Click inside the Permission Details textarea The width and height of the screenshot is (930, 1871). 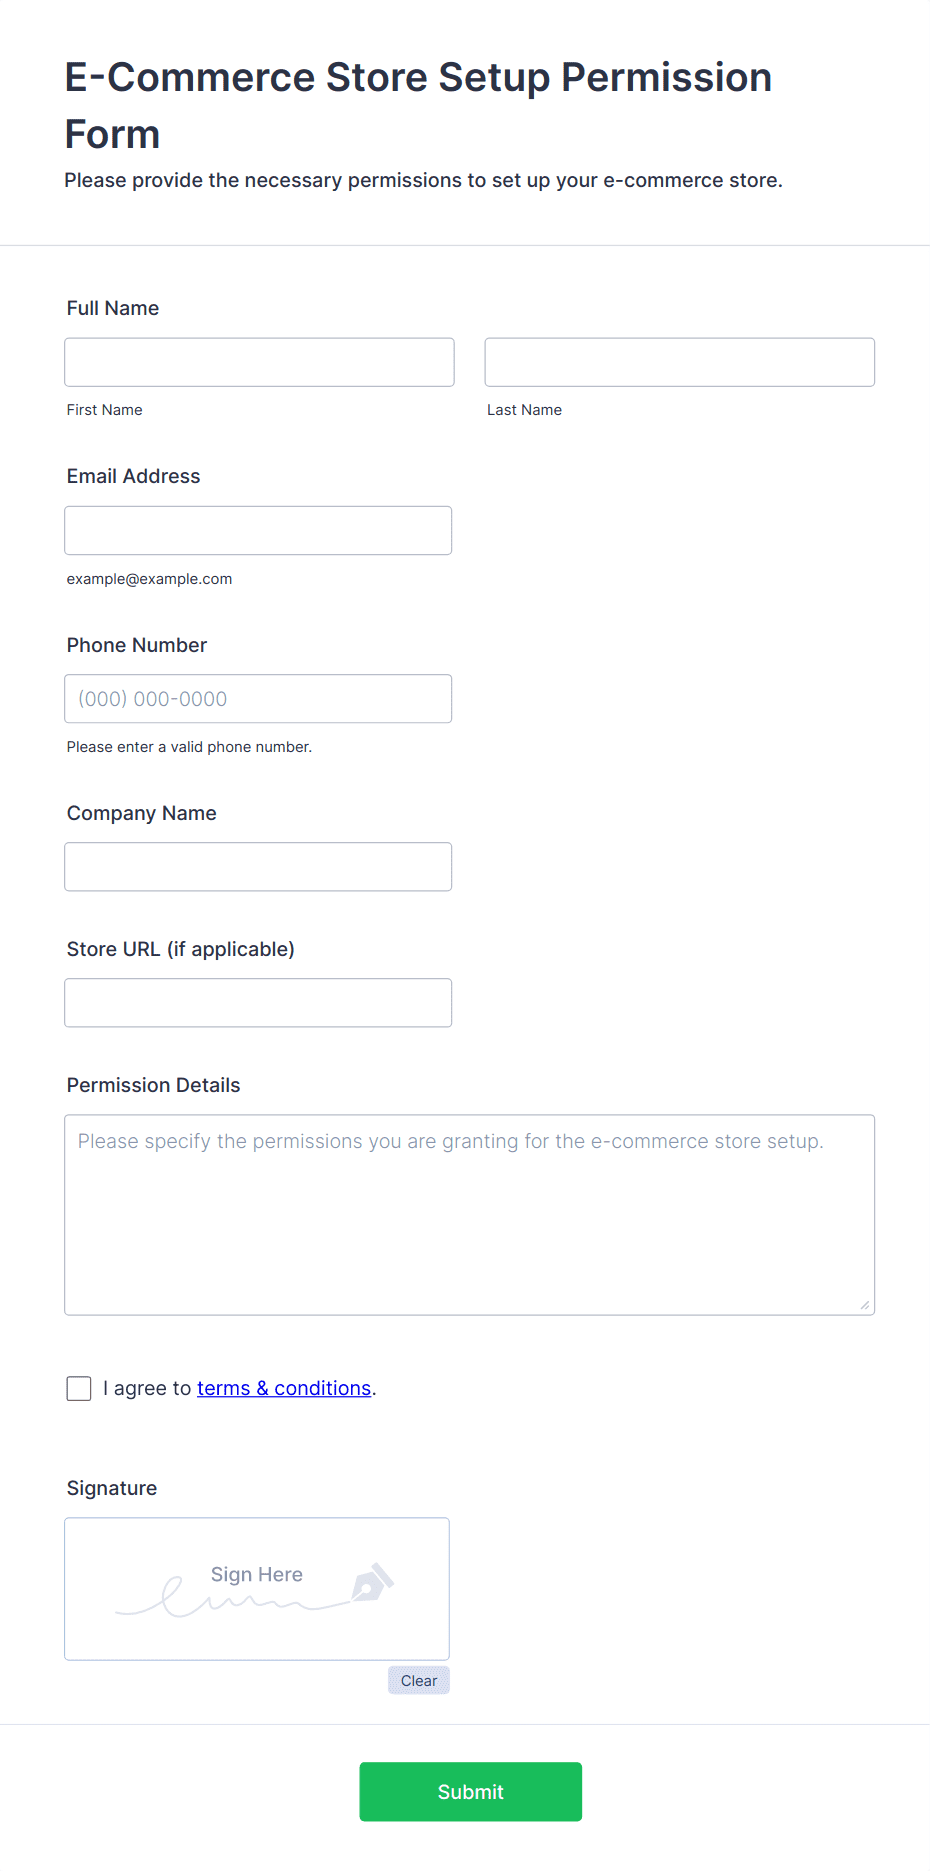(x=470, y=1215)
